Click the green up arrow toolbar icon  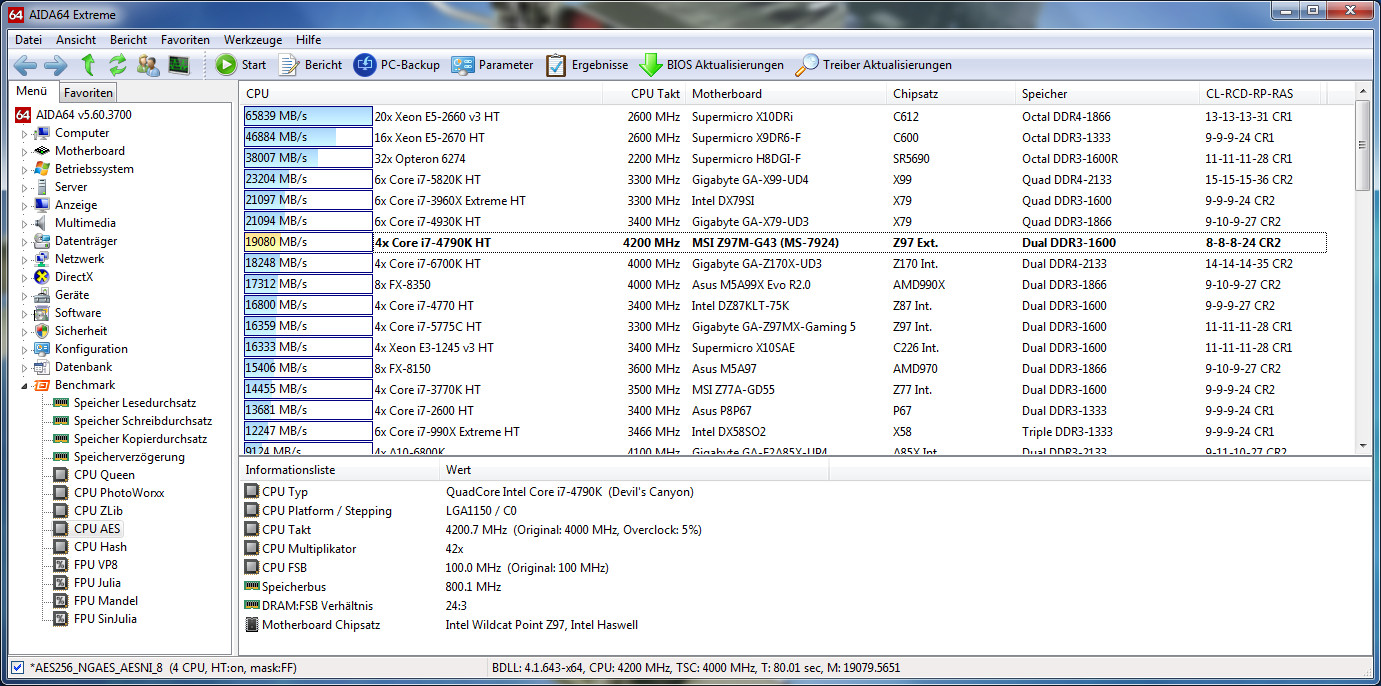click(88, 65)
